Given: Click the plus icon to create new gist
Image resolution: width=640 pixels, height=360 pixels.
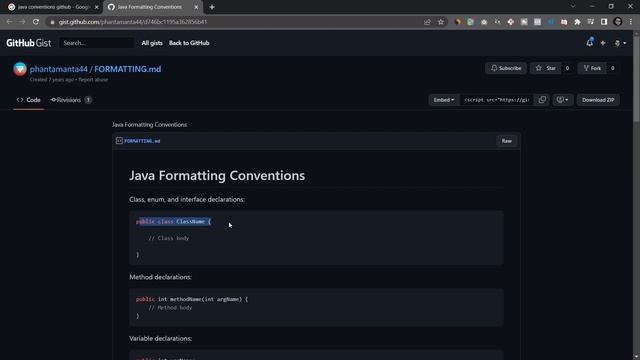Looking at the screenshot, I should [603, 43].
